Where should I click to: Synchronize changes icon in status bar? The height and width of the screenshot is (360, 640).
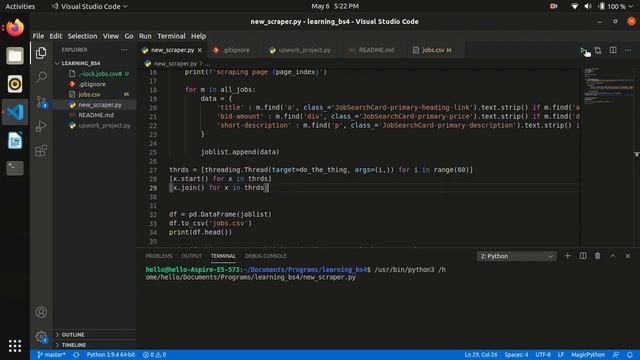(x=76, y=355)
